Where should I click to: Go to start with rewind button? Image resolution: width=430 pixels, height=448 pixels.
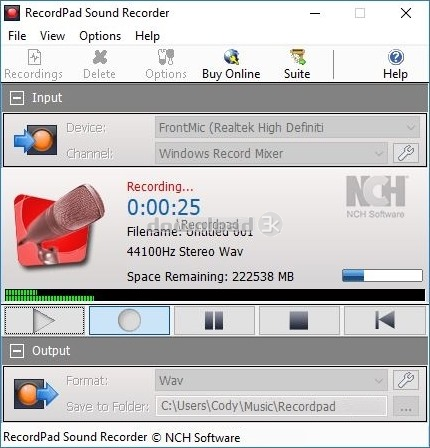click(x=385, y=321)
